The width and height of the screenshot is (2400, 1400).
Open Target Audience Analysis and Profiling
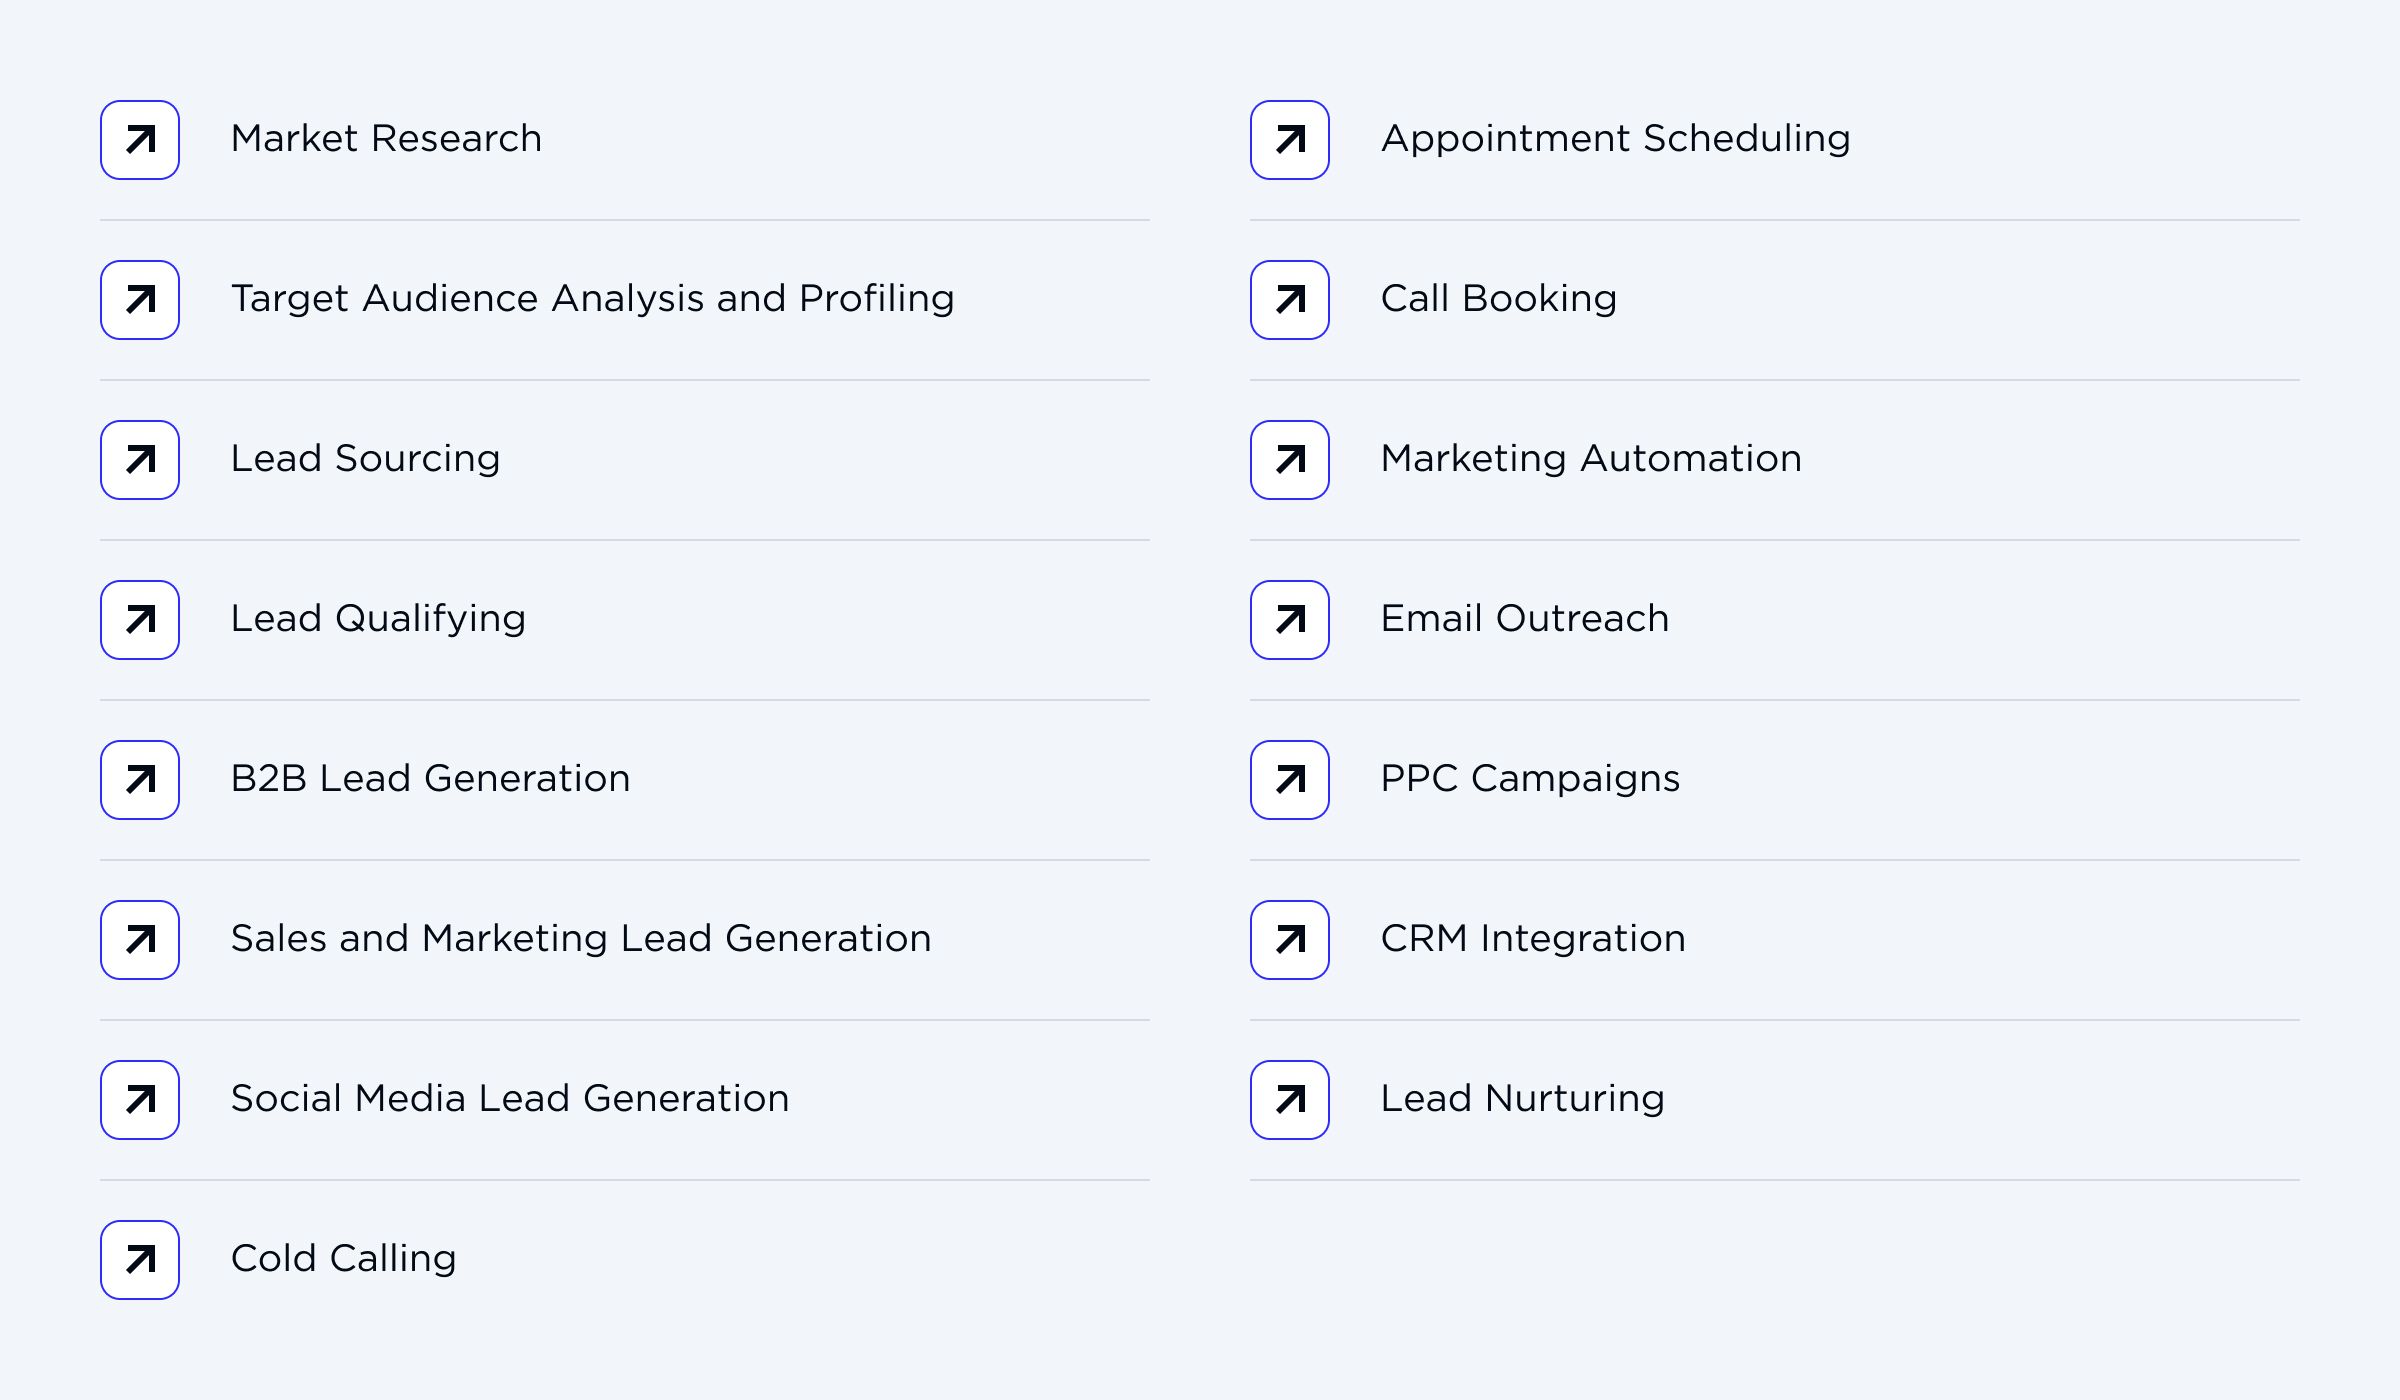click(x=592, y=298)
